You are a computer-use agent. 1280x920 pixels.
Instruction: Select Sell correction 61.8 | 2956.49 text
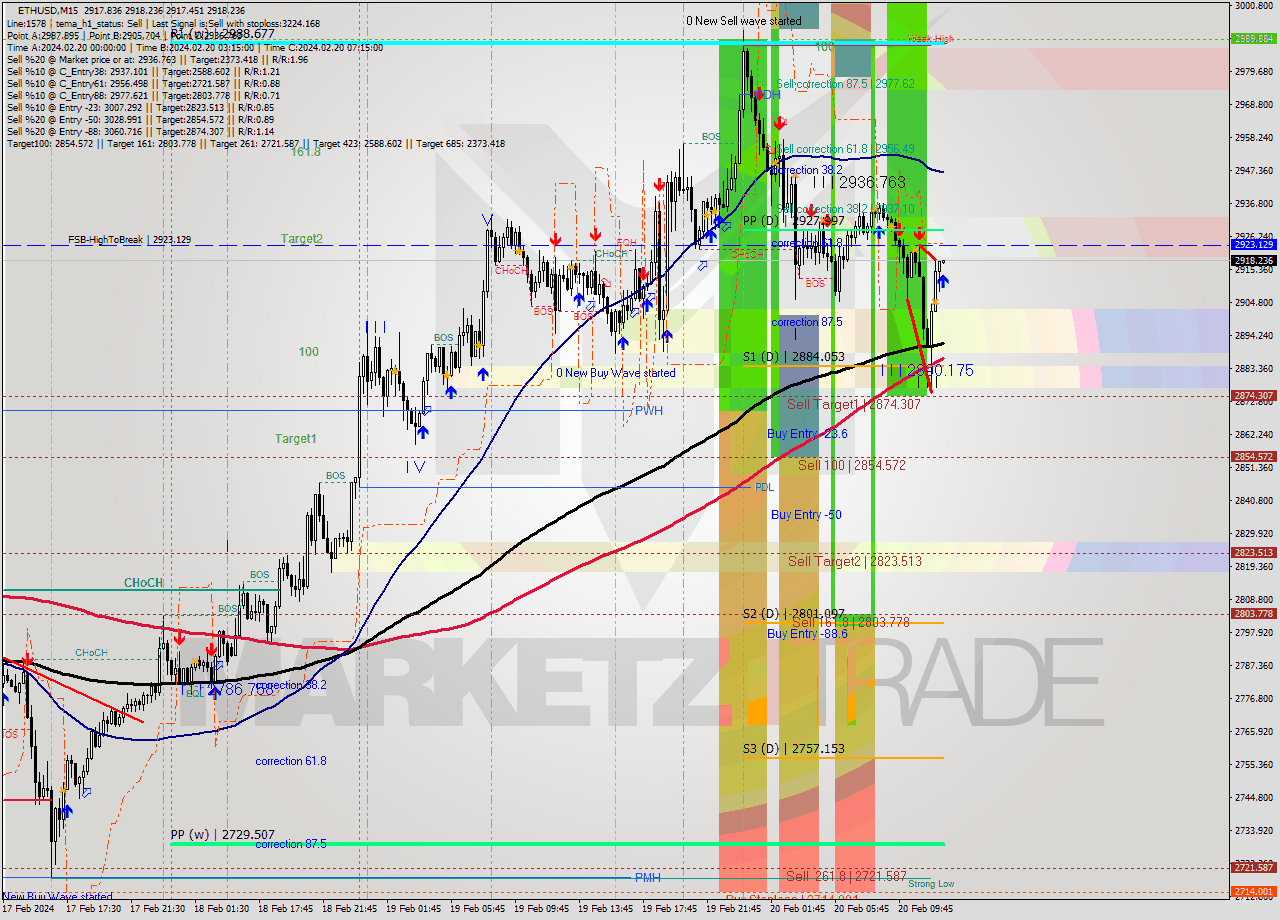pos(846,149)
